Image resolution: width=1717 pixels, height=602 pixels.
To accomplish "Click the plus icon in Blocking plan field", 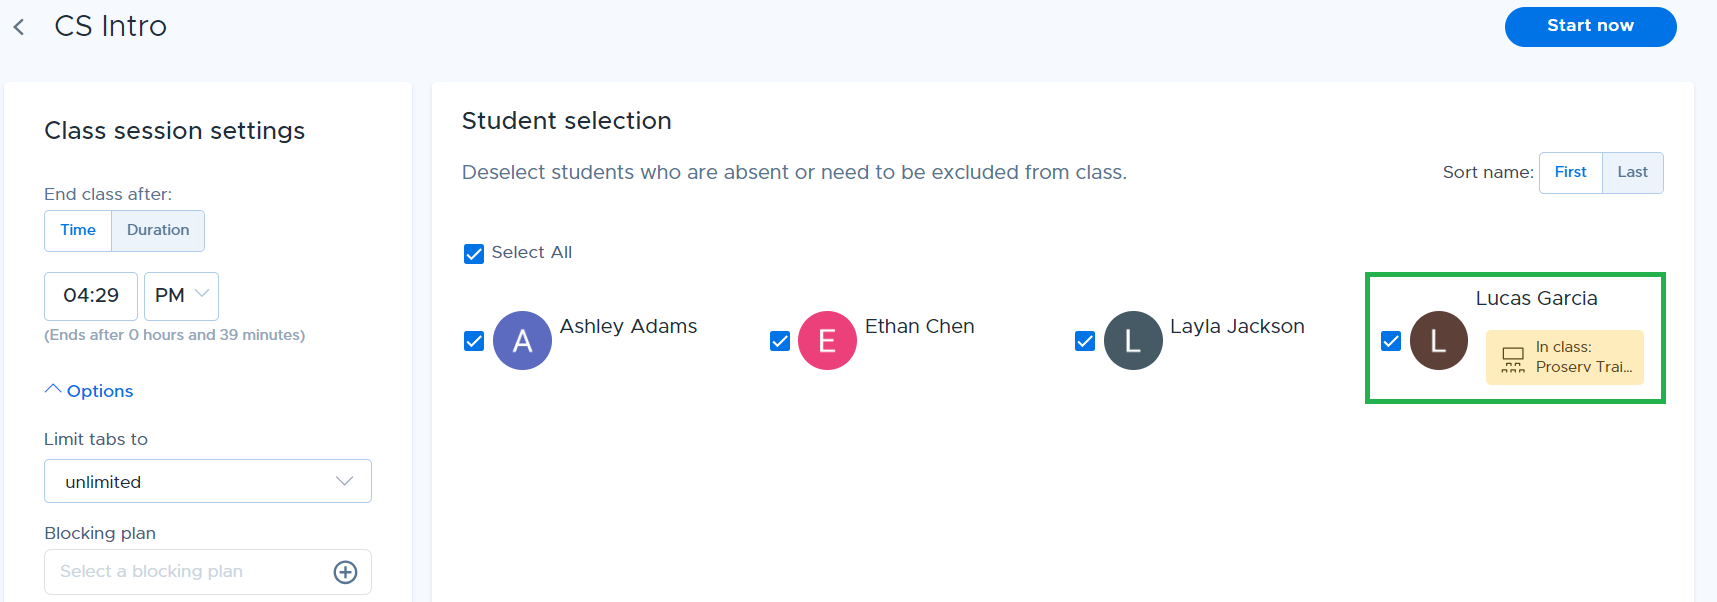I will point(345,572).
